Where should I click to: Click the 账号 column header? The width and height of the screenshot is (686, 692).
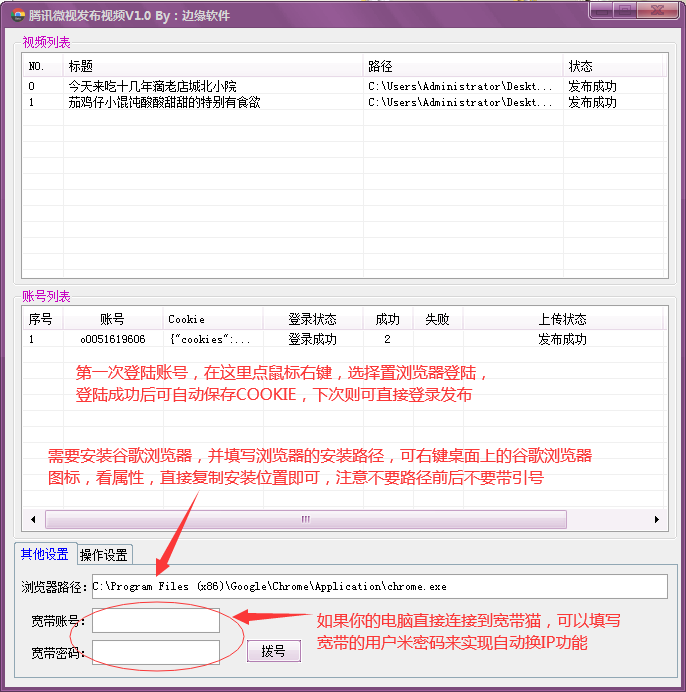coord(113,319)
